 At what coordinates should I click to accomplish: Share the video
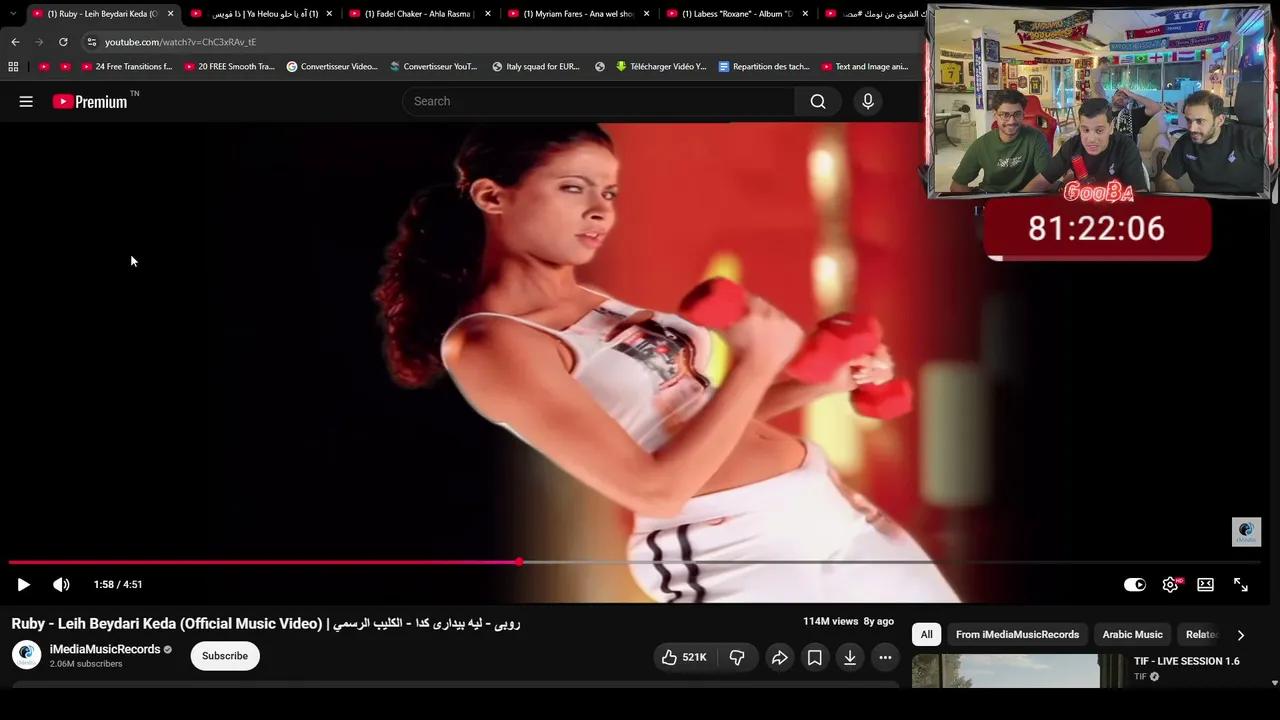tap(780, 657)
